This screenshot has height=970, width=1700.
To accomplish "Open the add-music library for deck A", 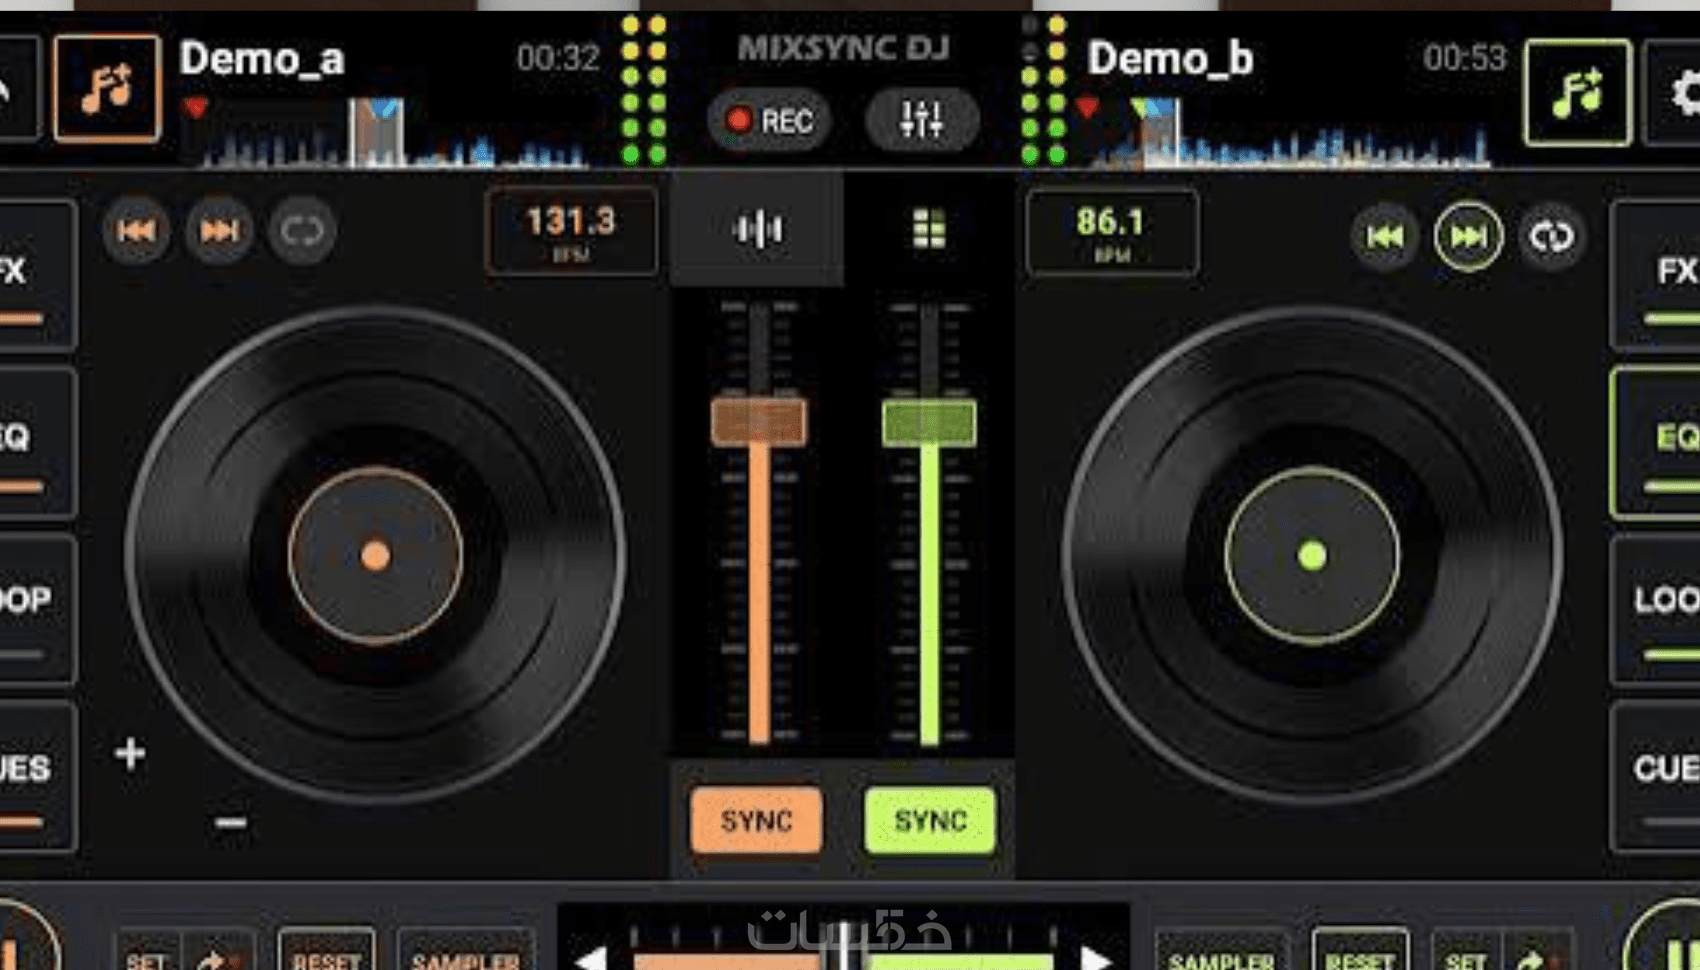I will point(107,88).
